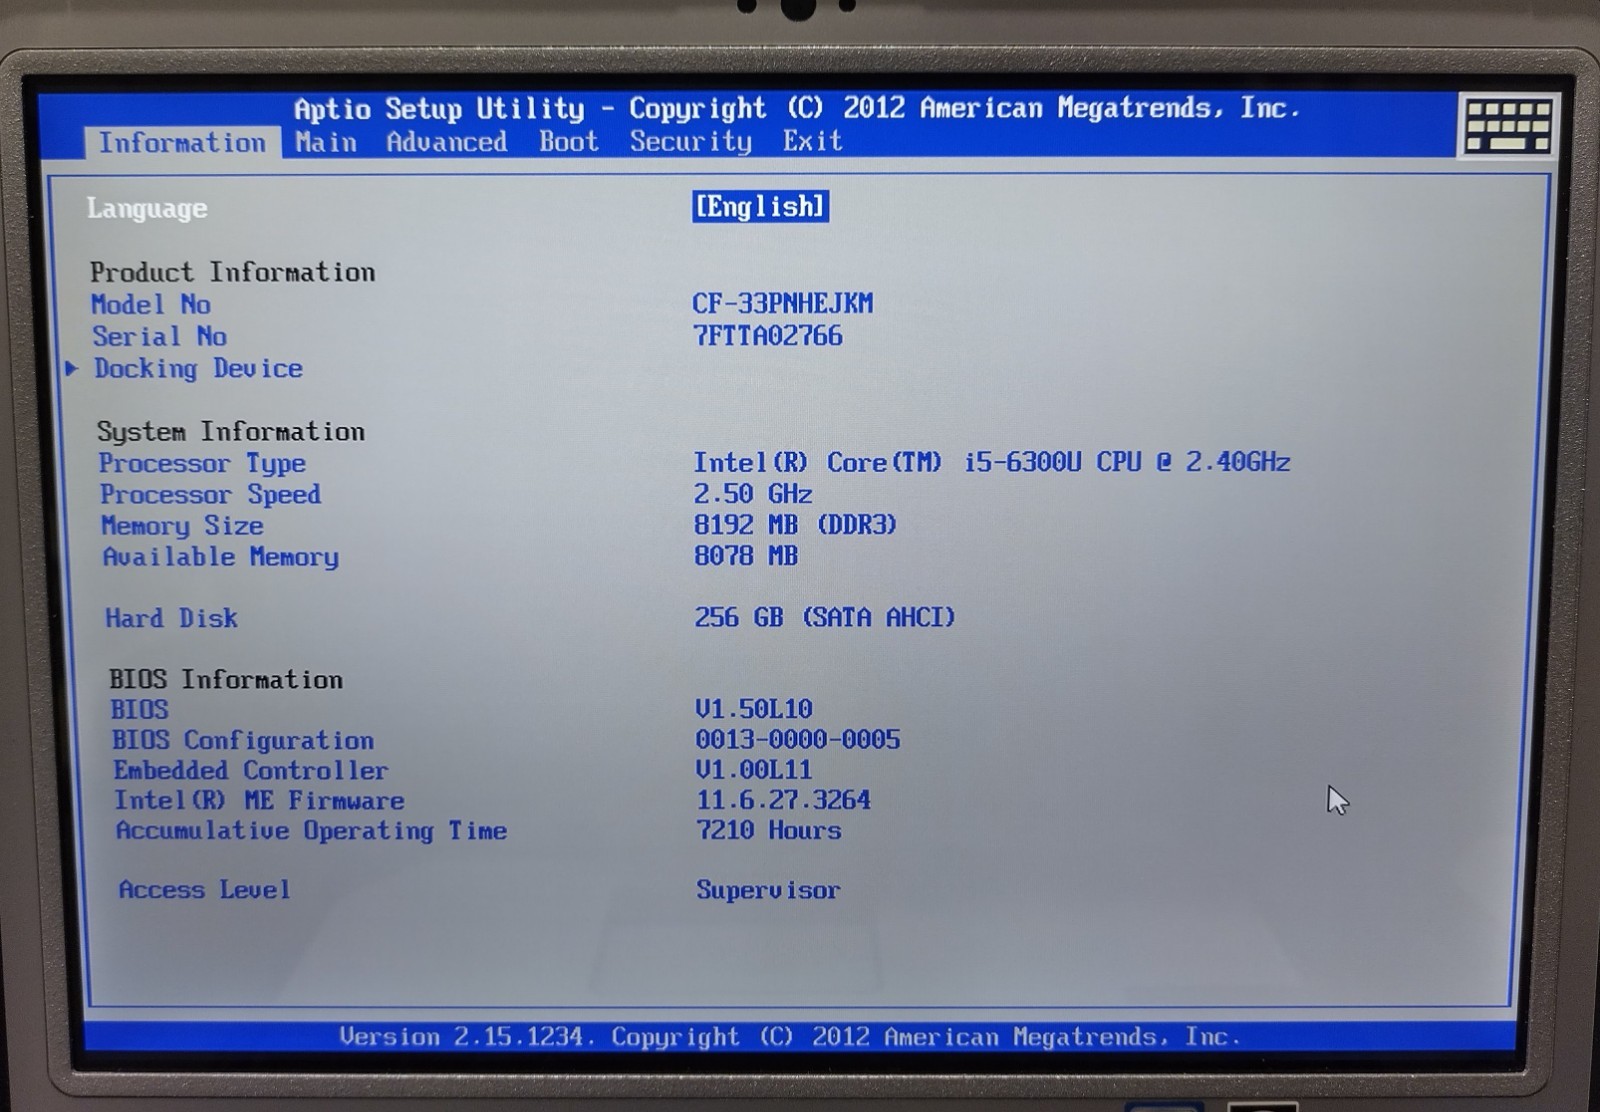Click the Serial No label
This screenshot has height=1112, width=1600.
point(160,336)
